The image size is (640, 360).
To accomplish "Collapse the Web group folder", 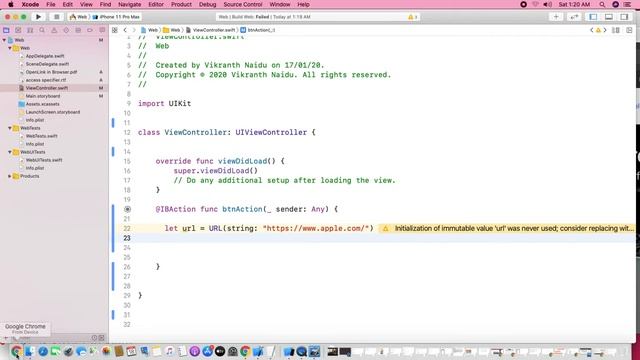I will pos(10,48).
